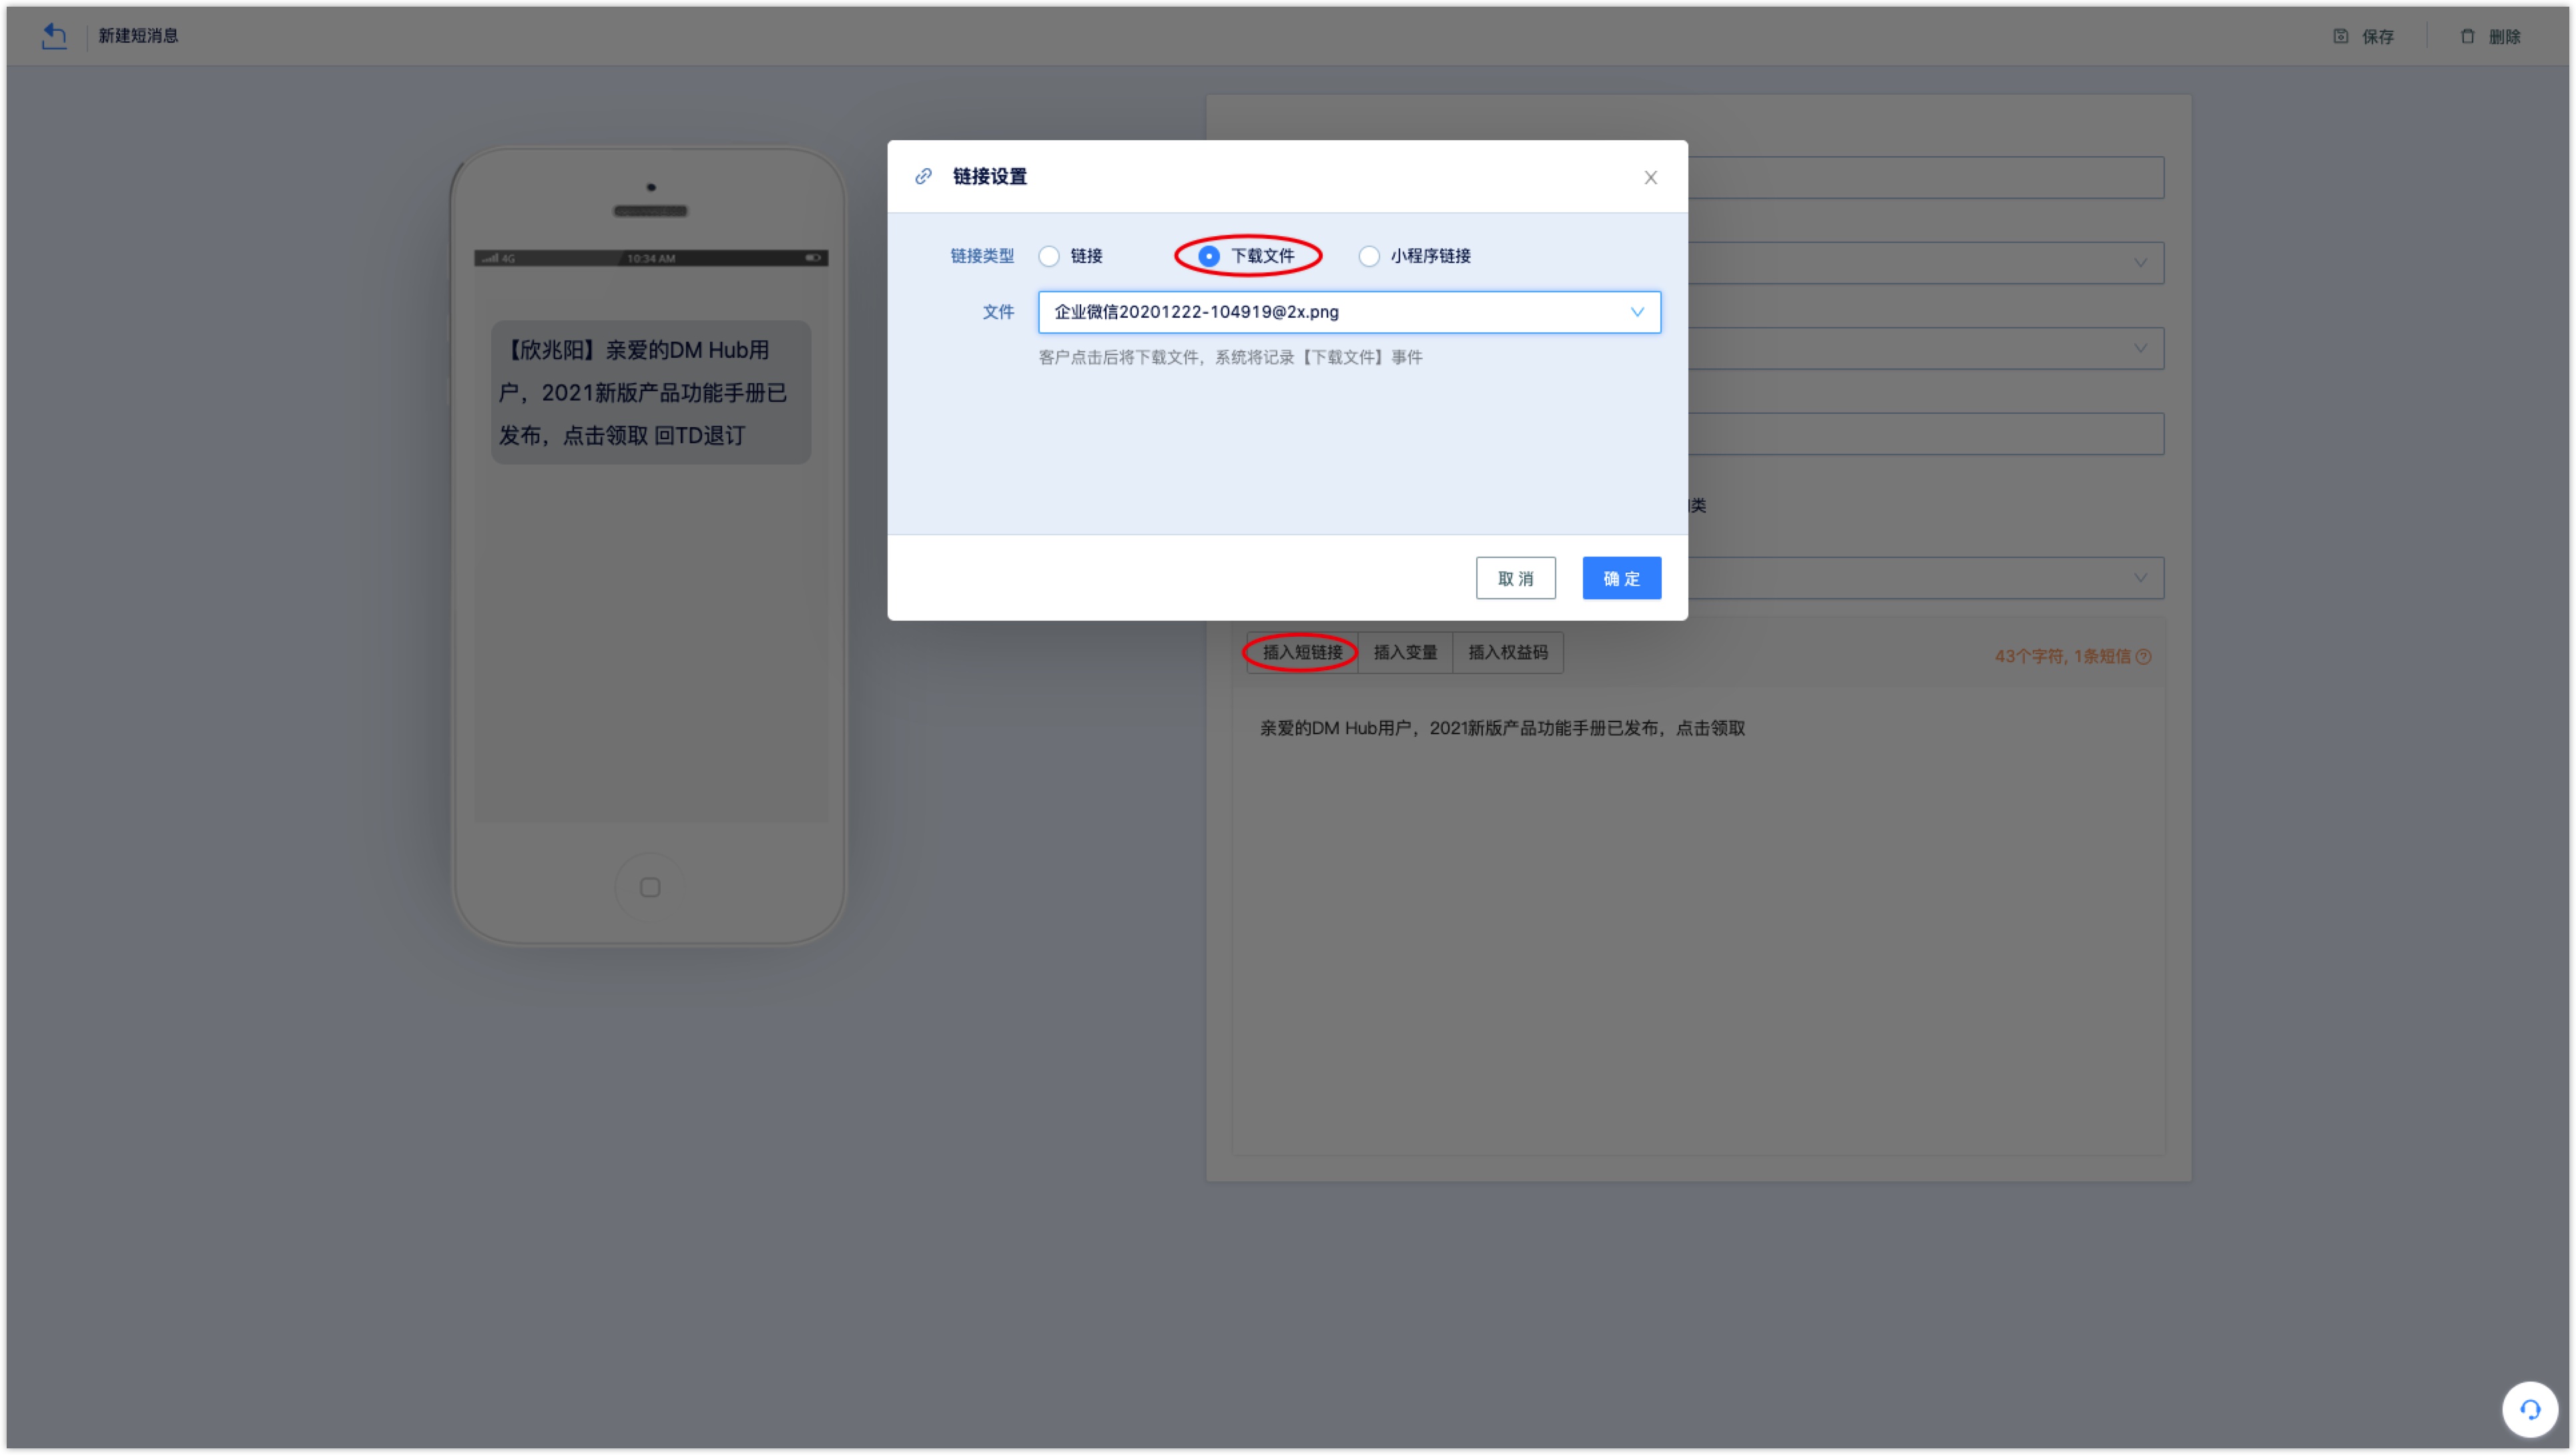Click the 取消 button
Image resolution: width=2576 pixels, height=1455 pixels.
tap(1515, 578)
